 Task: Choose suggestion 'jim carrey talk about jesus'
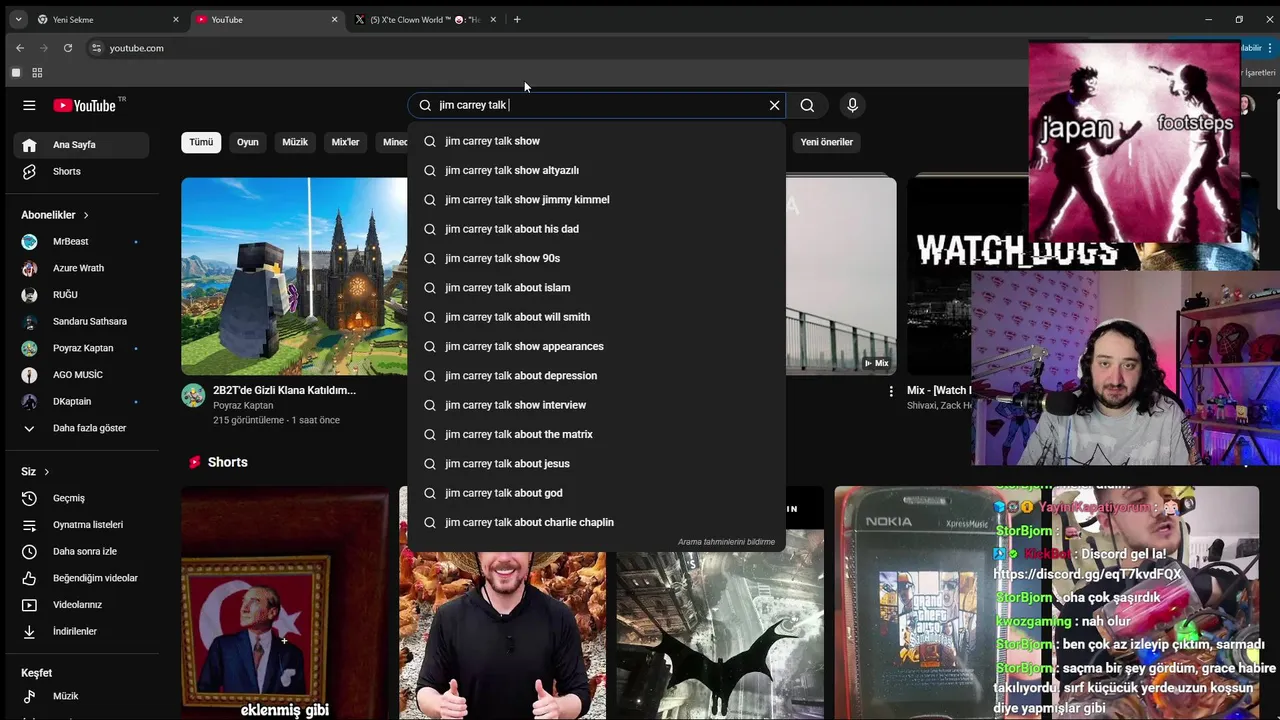pyautogui.click(x=596, y=464)
